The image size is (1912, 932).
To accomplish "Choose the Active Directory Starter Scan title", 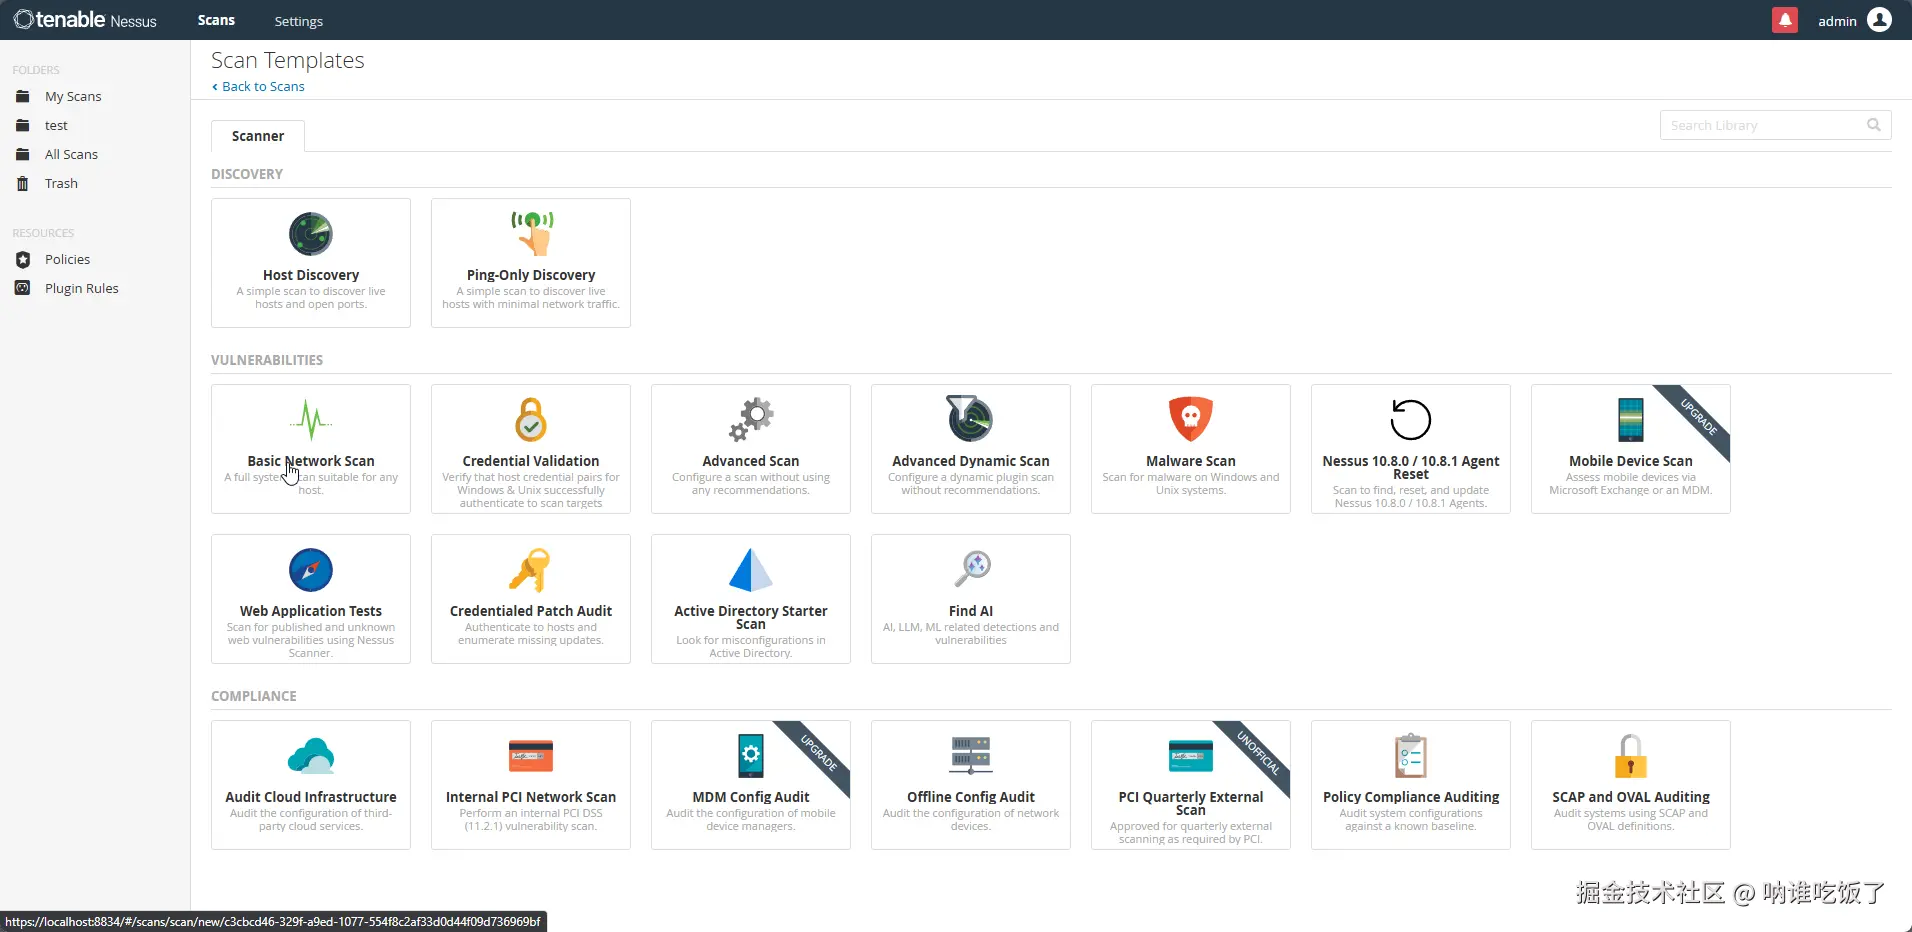I will [x=751, y=617].
